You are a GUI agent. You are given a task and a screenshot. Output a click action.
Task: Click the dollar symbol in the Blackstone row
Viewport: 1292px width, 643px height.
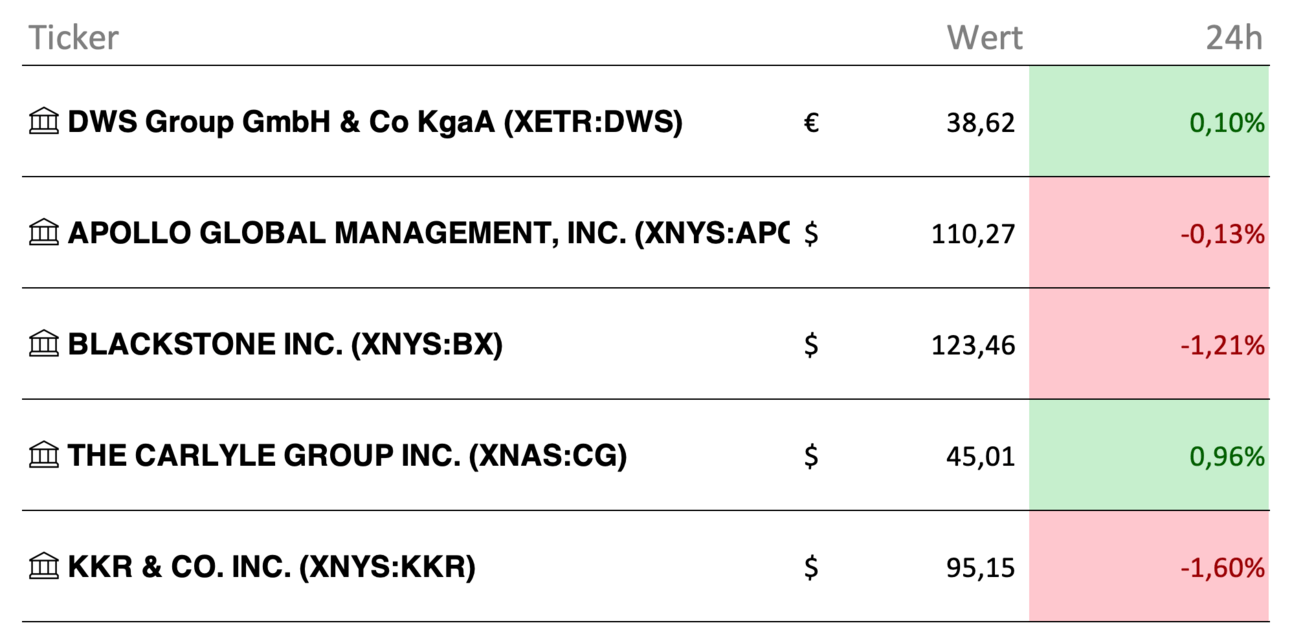[x=812, y=345]
